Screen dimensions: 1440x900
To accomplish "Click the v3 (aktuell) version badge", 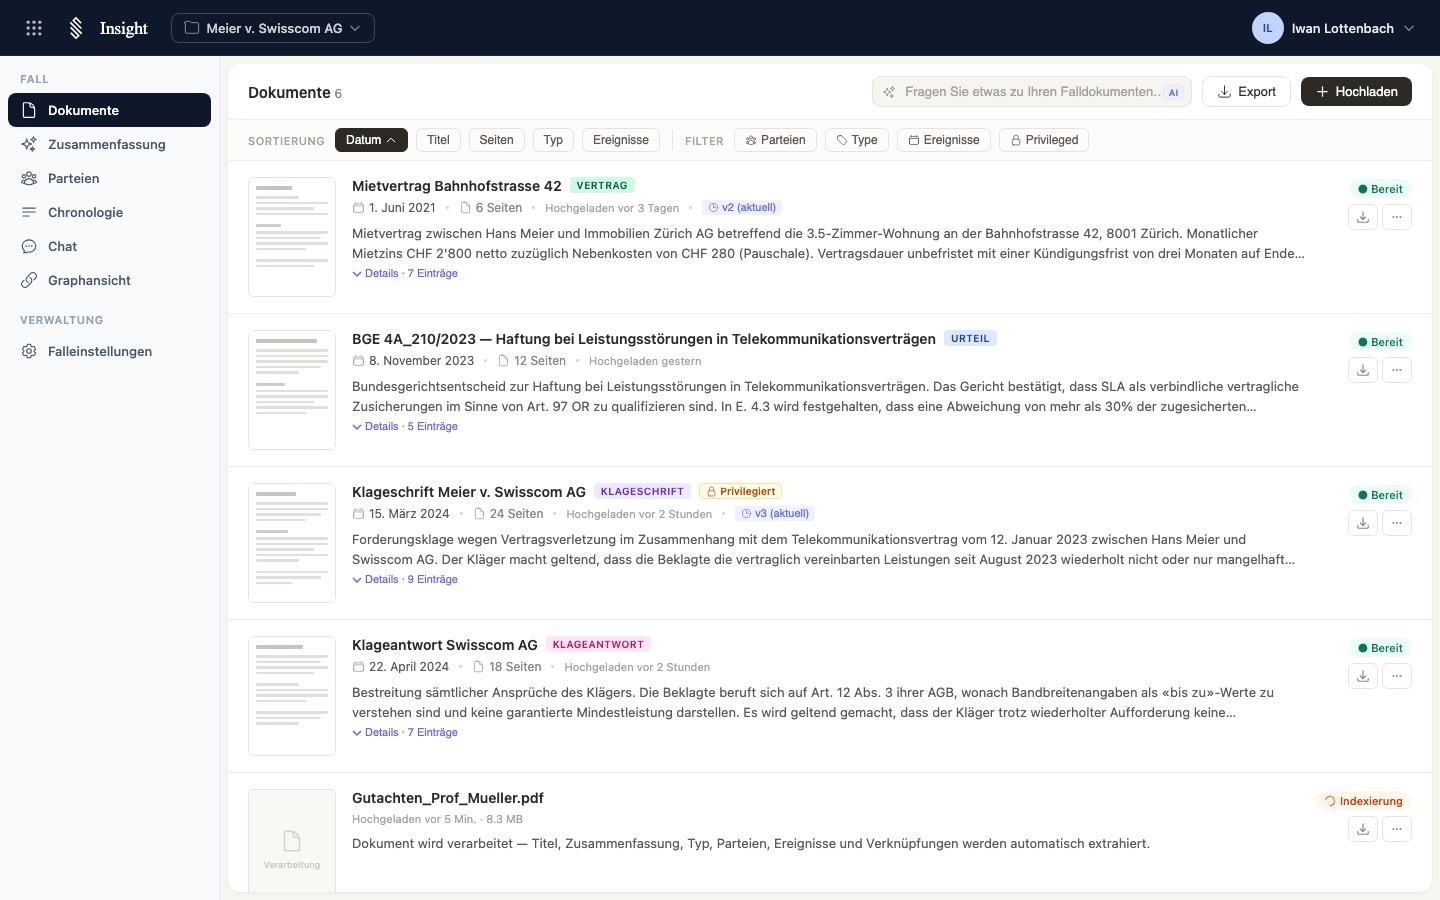I will point(775,514).
